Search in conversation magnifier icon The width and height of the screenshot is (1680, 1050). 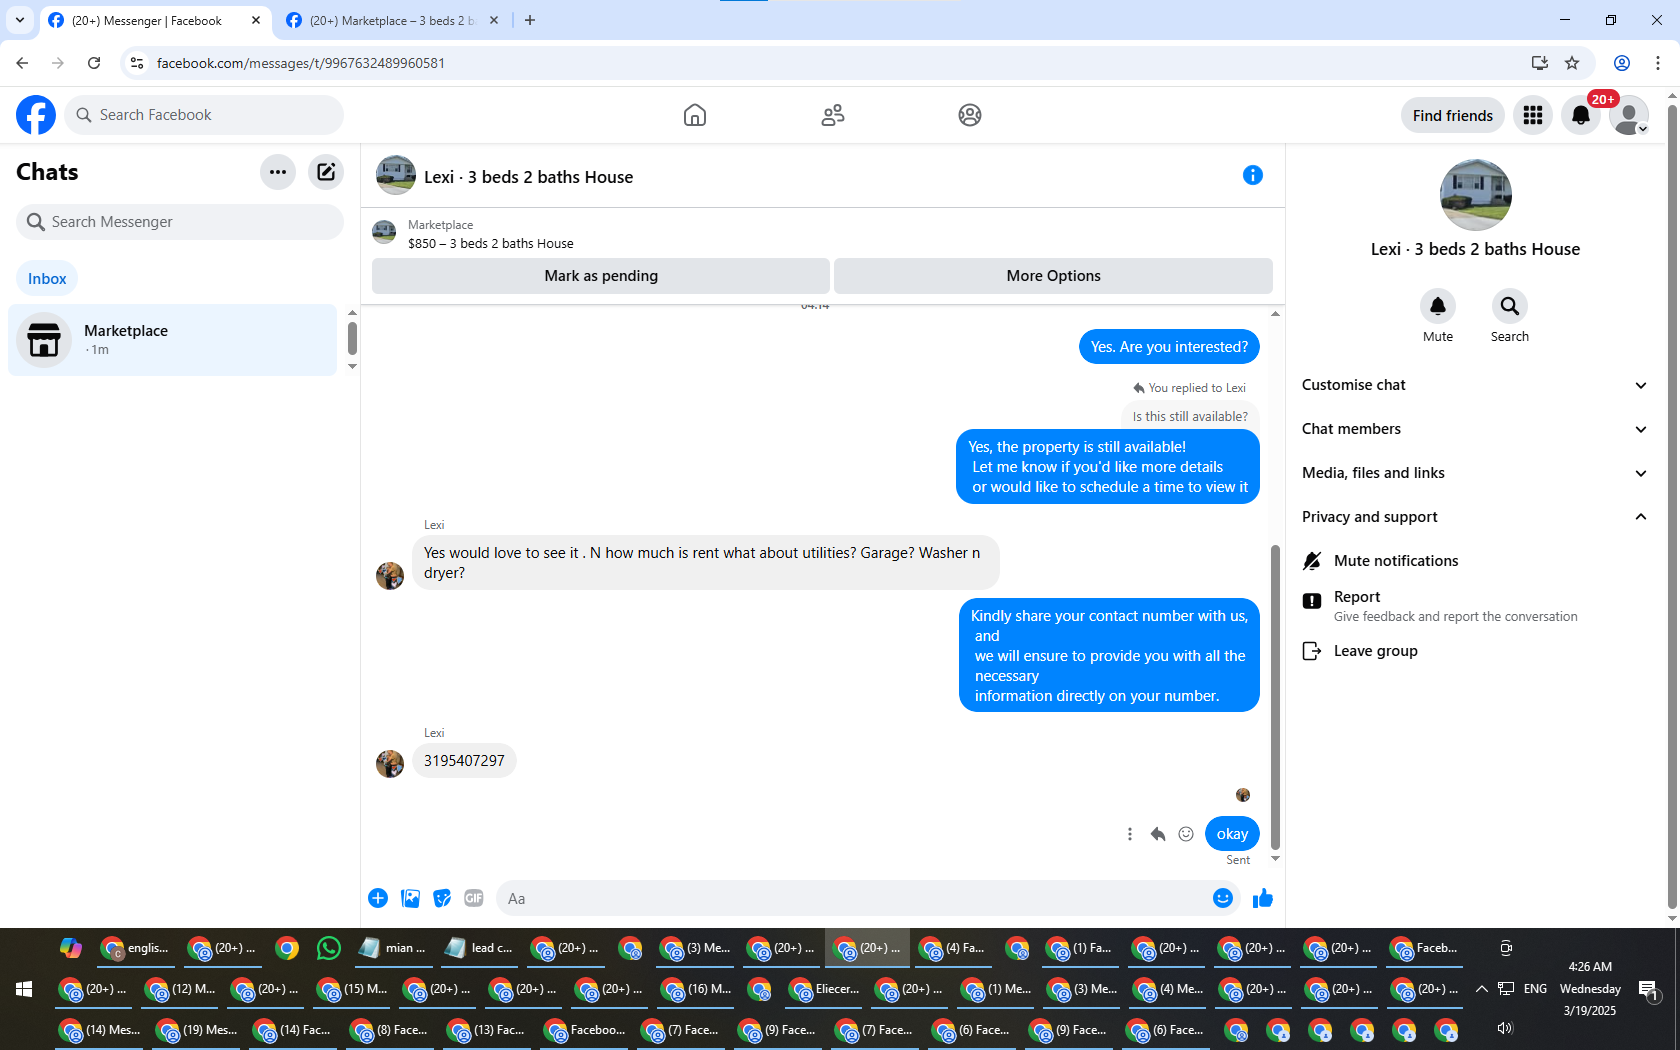coord(1510,306)
